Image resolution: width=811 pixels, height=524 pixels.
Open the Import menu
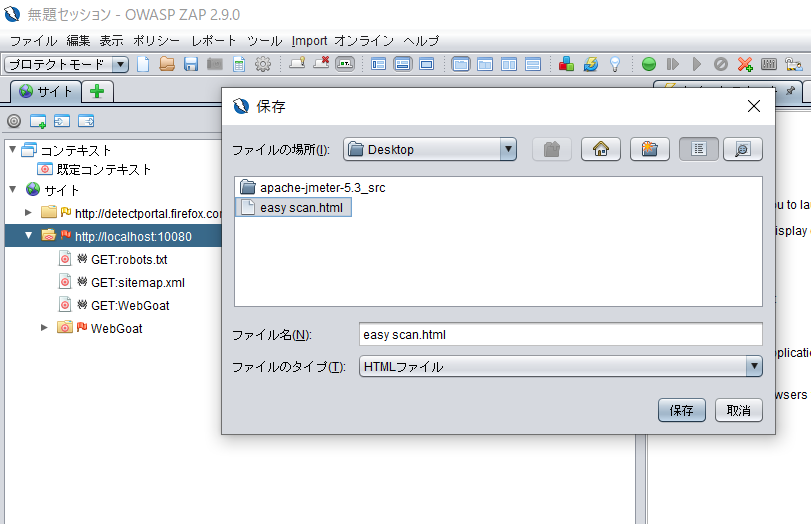coord(309,41)
